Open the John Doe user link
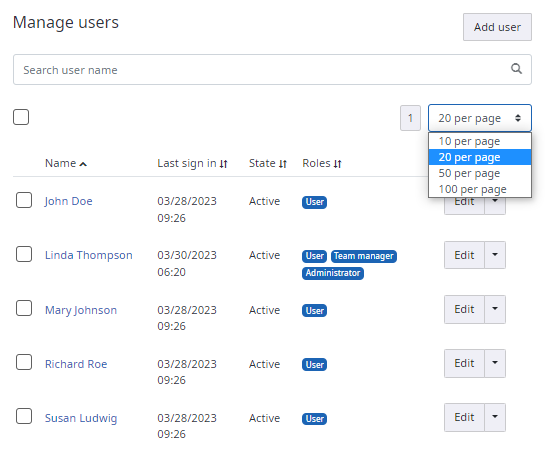Screen dimensions: 546x451 pyautogui.click(x=69, y=201)
